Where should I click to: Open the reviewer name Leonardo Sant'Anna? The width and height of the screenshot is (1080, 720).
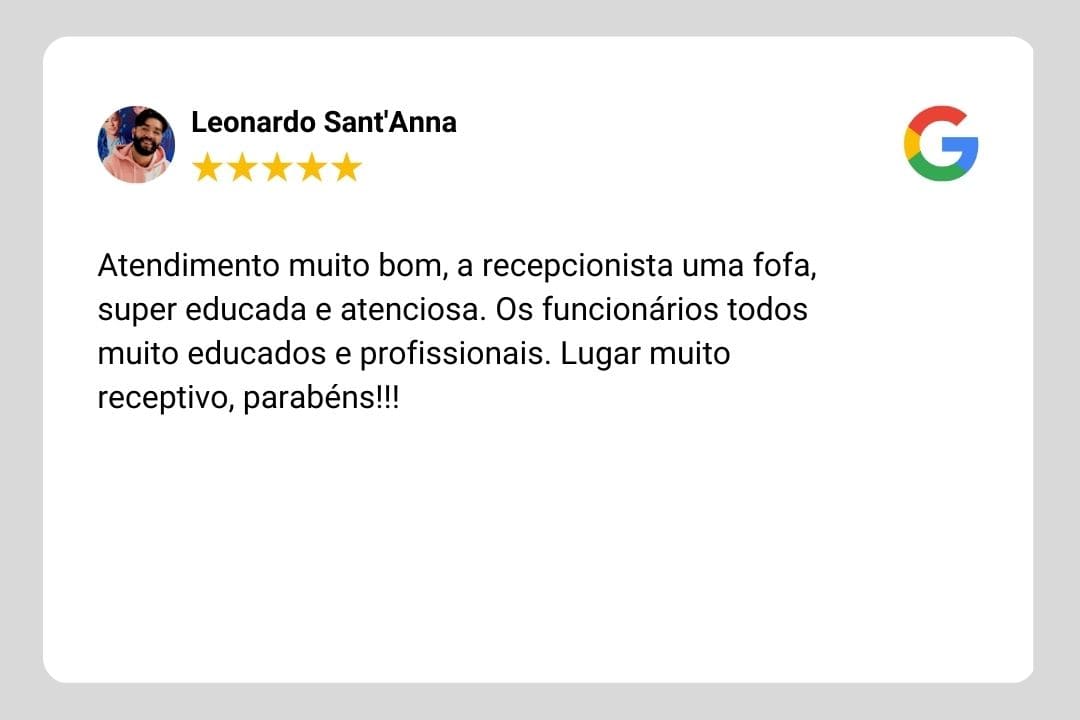(324, 122)
